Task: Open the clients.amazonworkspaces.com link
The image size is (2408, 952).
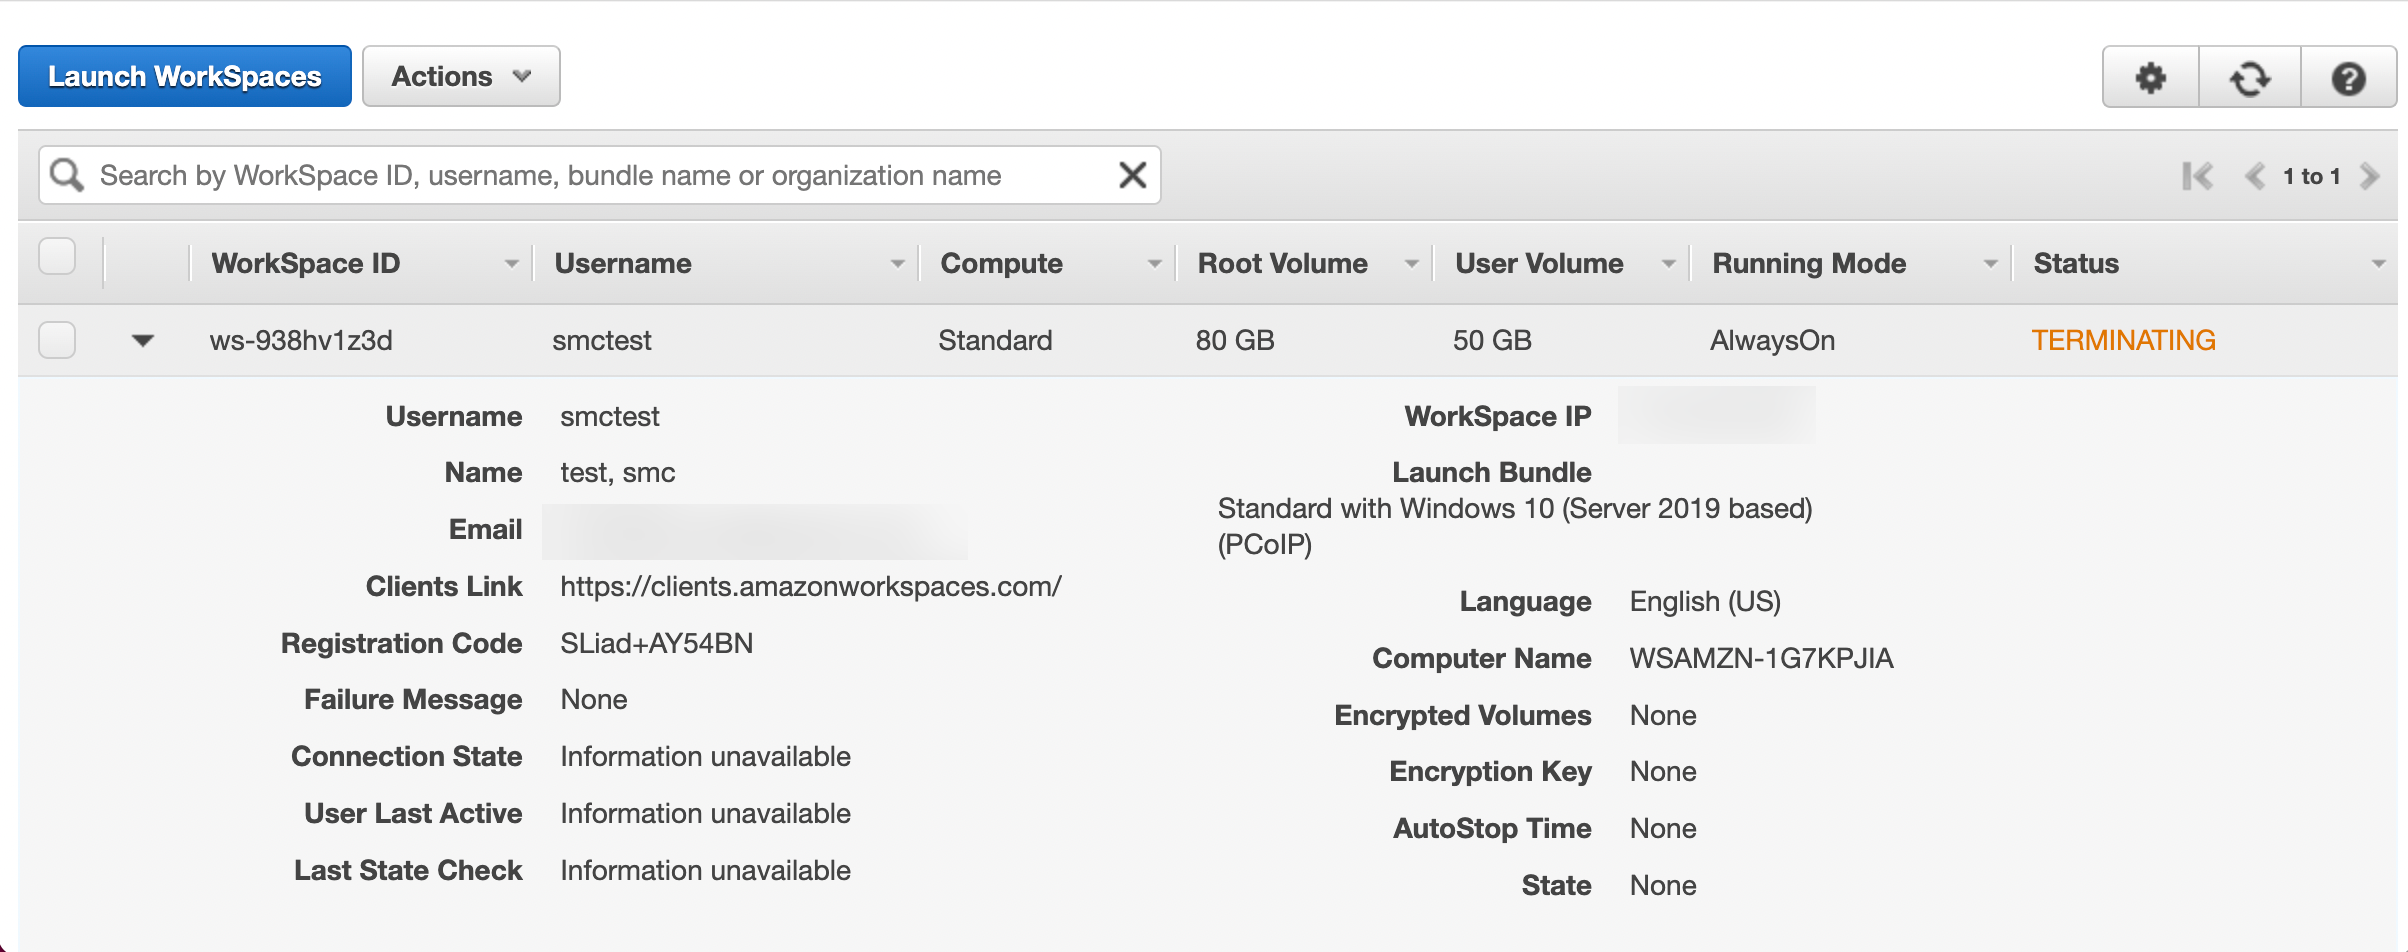Action: pos(810,586)
